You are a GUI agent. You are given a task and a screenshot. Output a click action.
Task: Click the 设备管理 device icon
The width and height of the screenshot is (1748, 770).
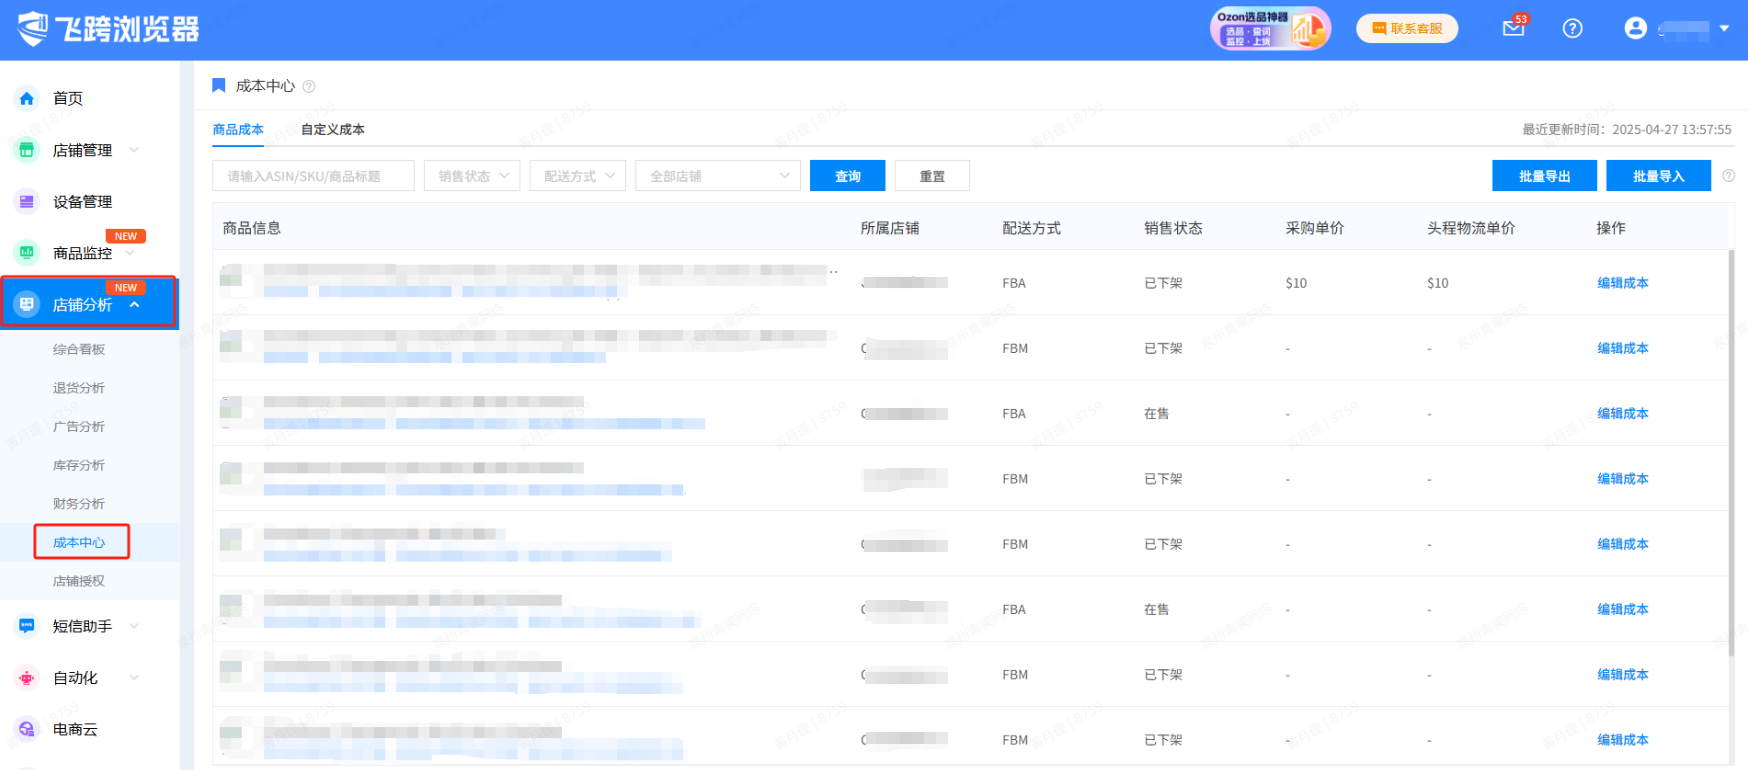[27, 202]
